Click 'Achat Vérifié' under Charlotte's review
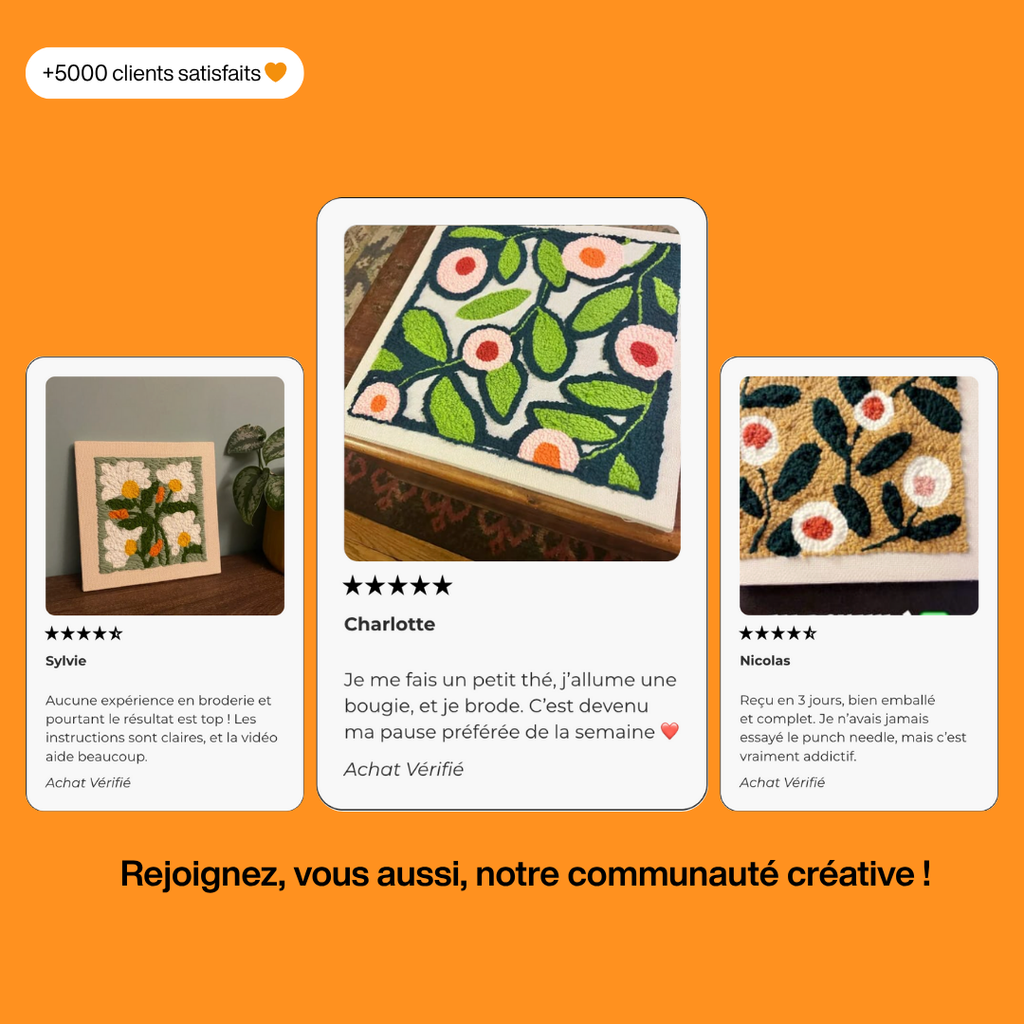This screenshot has width=1024, height=1024. click(404, 769)
